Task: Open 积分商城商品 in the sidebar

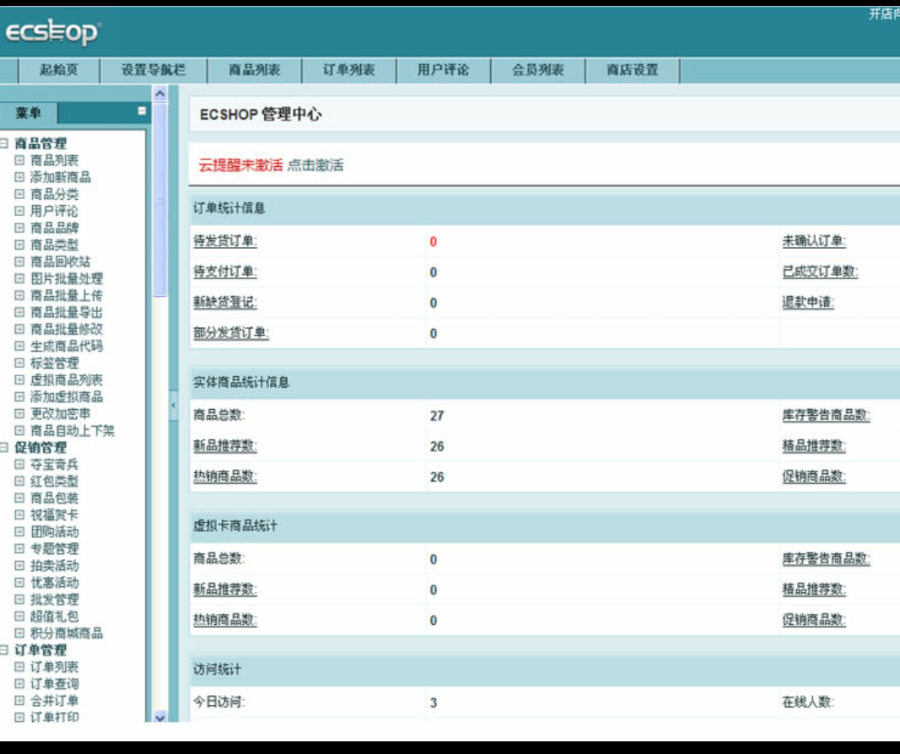Action: [67, 633]
